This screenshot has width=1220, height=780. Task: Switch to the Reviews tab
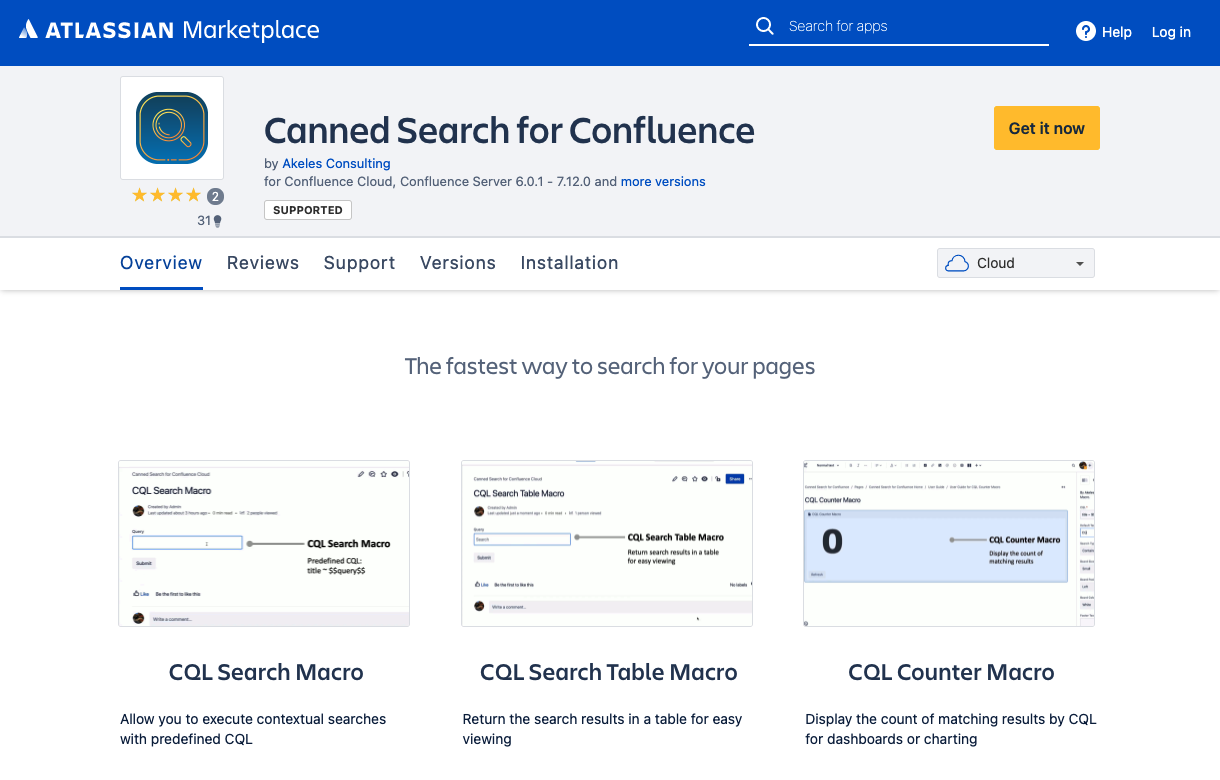263,263
